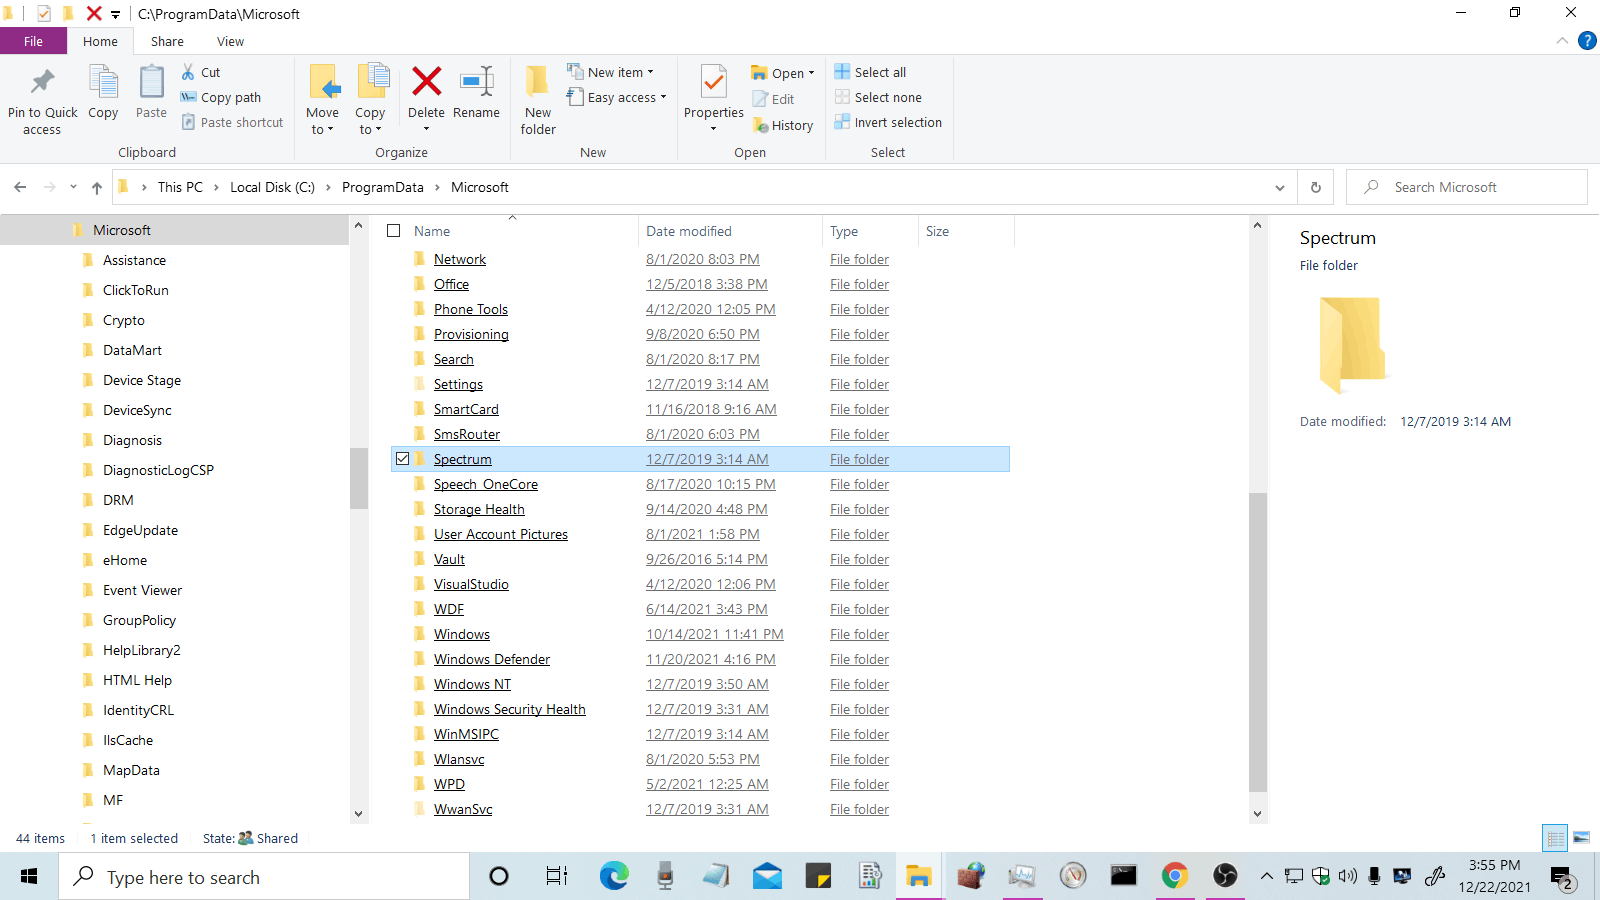Open the User Account Pictures folder
The image size is (1600, 900).
501,534
